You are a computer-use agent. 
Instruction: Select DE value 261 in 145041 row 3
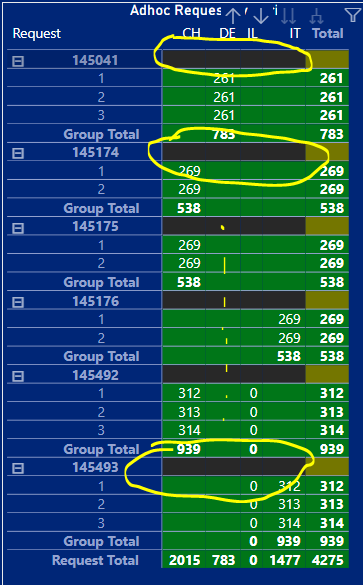(224, 115)
